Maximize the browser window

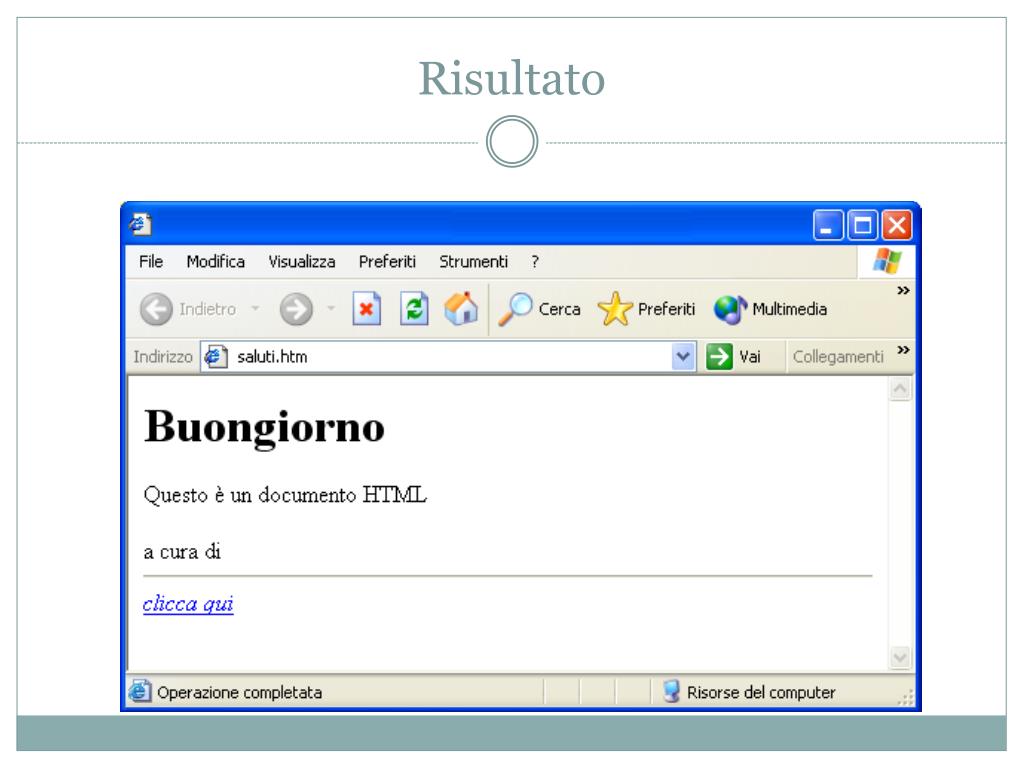click(x=863, y=225)
